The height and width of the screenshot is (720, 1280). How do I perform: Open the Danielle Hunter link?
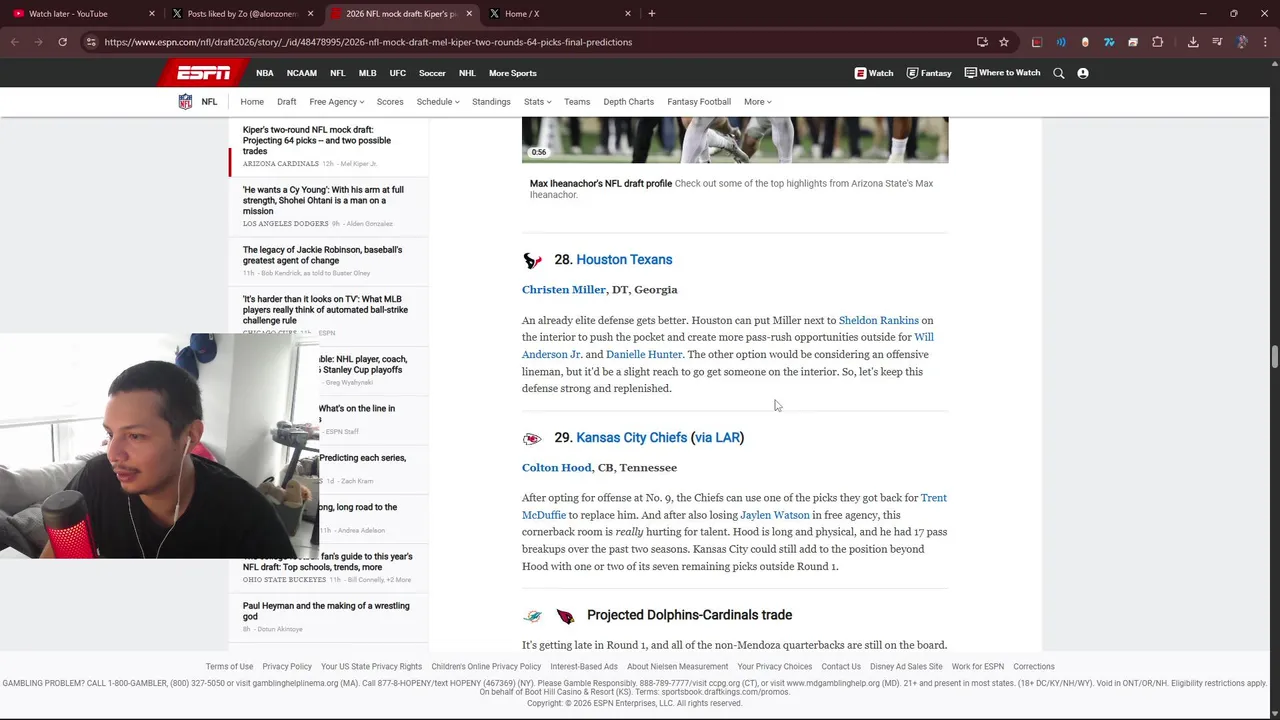644,355
